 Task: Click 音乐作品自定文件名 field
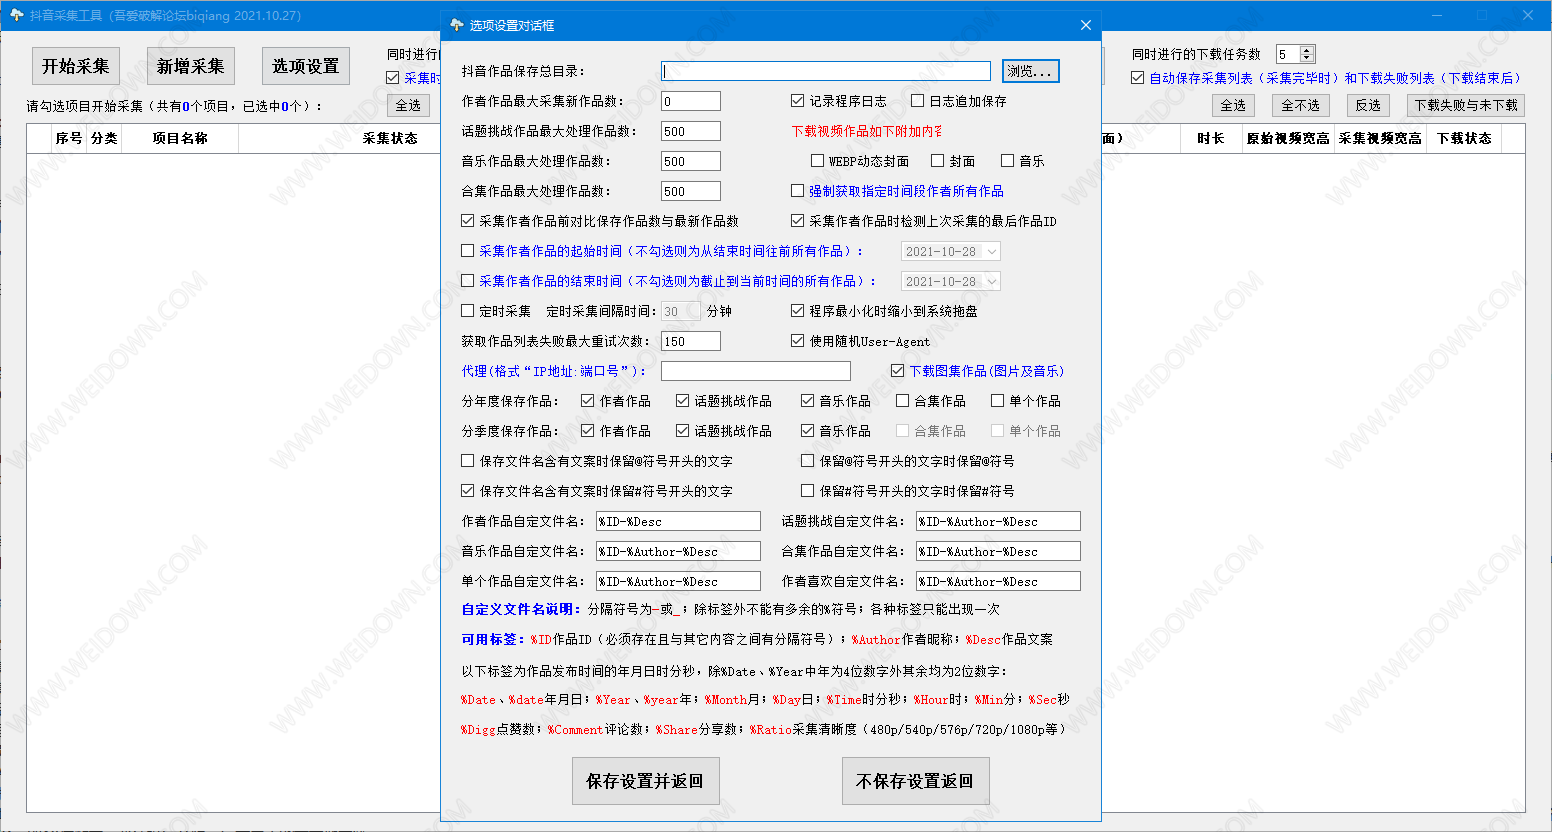pos(678,551)
